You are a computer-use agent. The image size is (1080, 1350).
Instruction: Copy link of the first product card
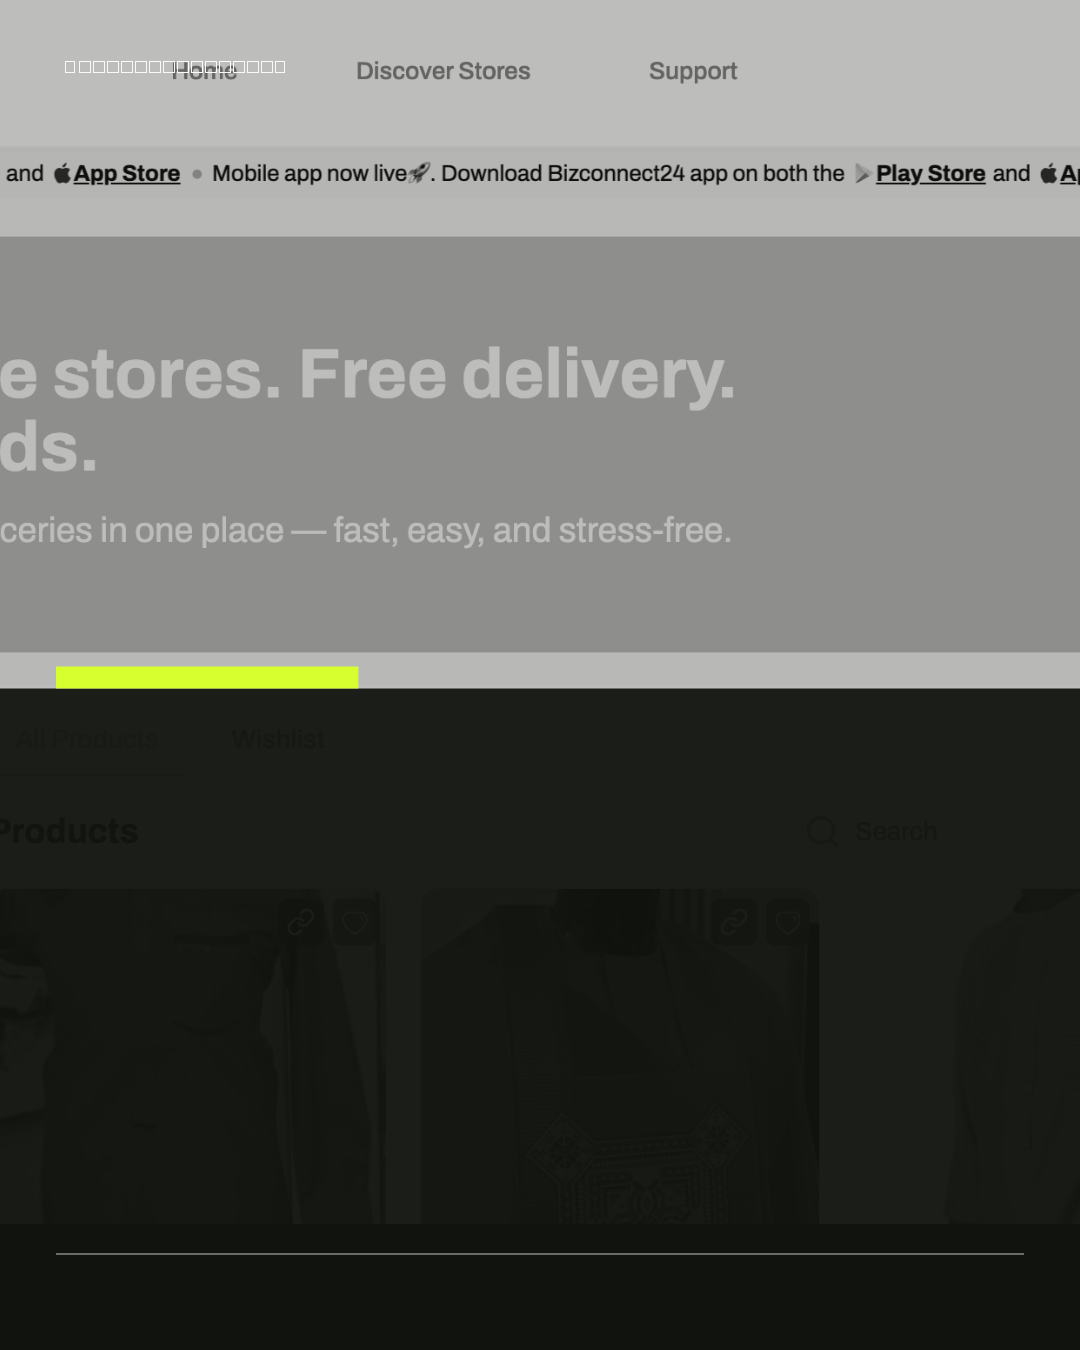tap(301, 922)
